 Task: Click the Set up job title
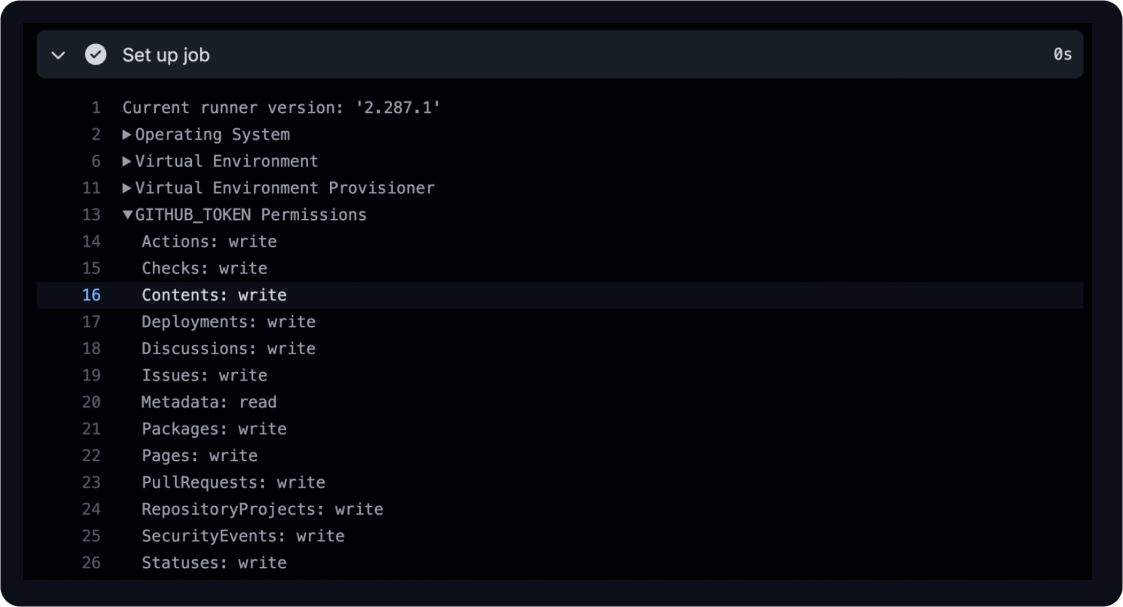pos(165,55)
